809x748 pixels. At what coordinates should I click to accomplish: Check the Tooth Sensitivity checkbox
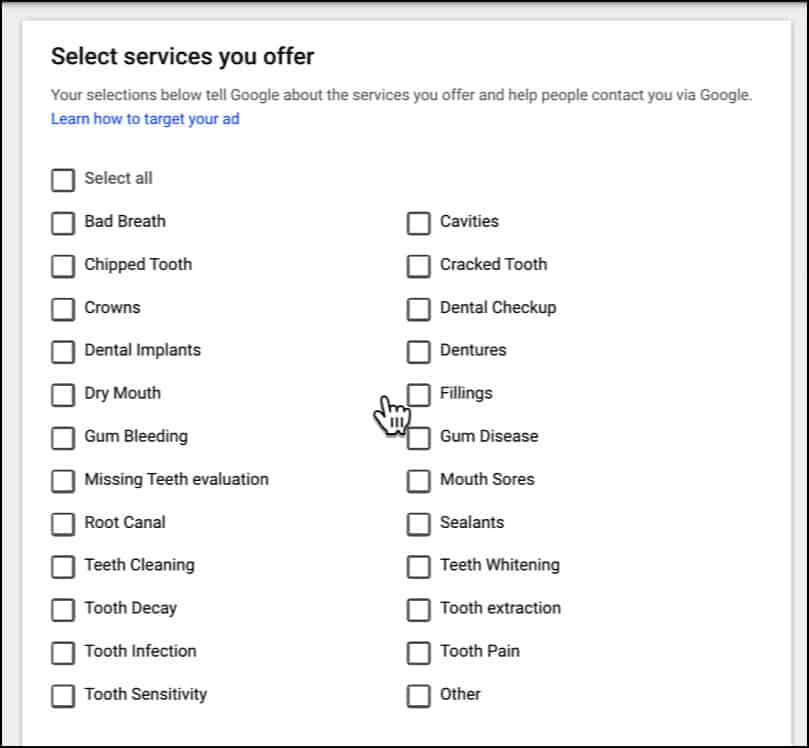pyautogui.click(x=63, y=696)
